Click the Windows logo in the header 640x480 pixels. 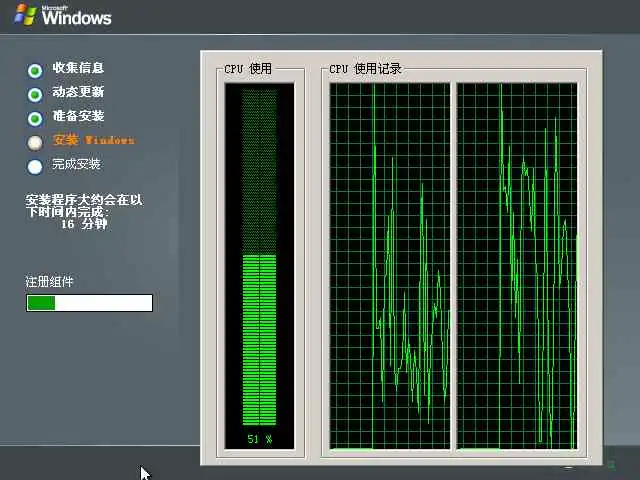(x=63, y=15)
